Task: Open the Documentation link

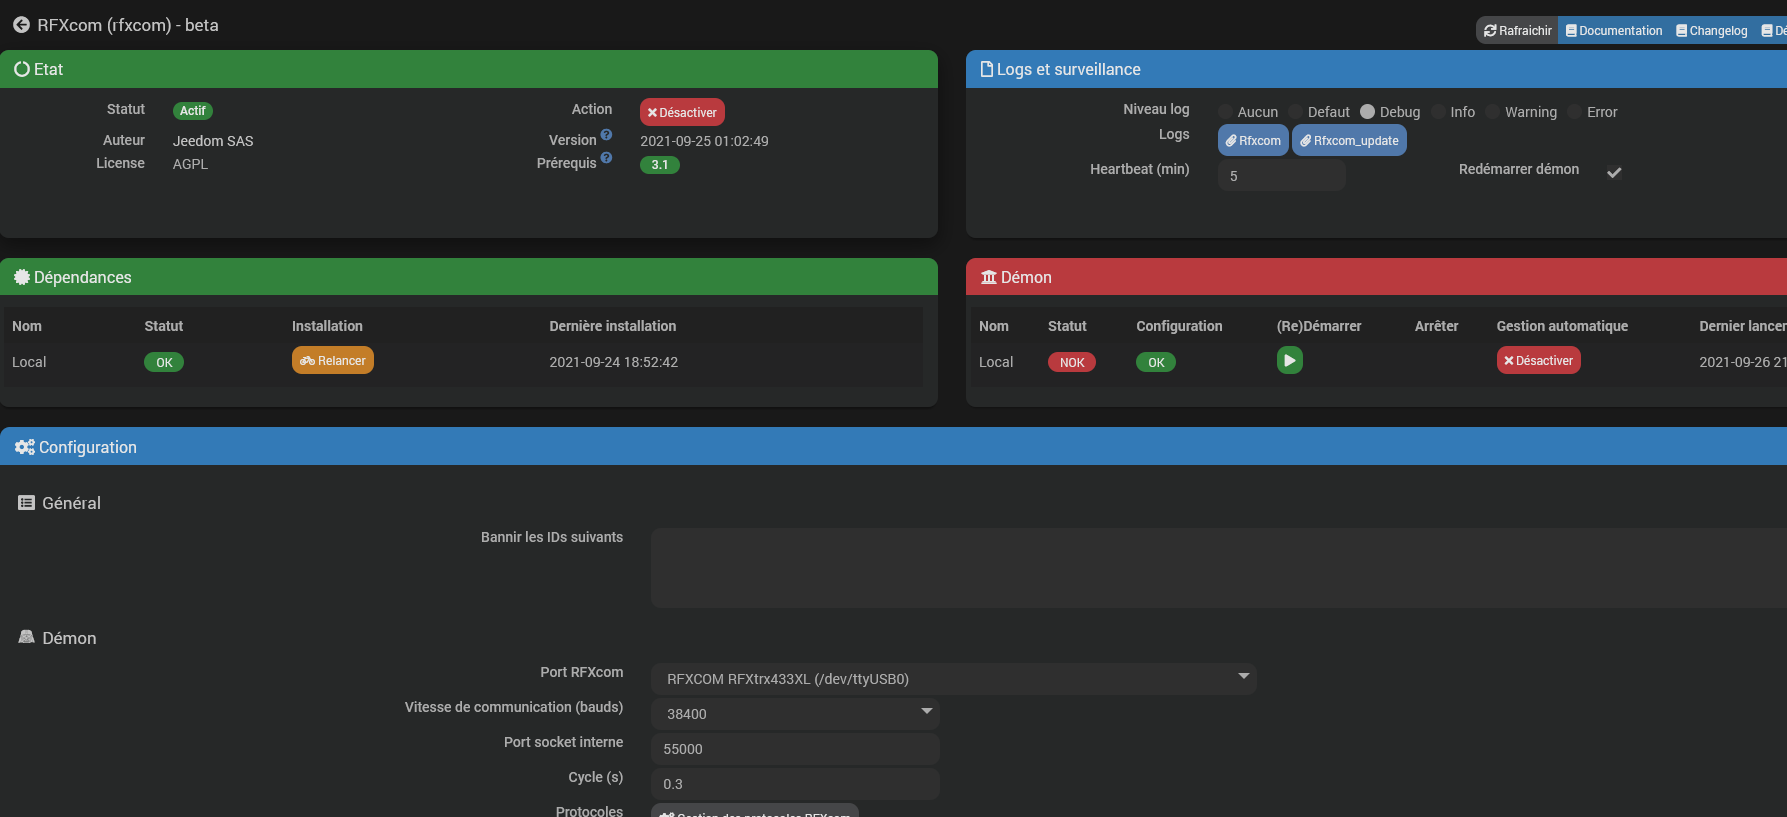Action: [1614, 31]
